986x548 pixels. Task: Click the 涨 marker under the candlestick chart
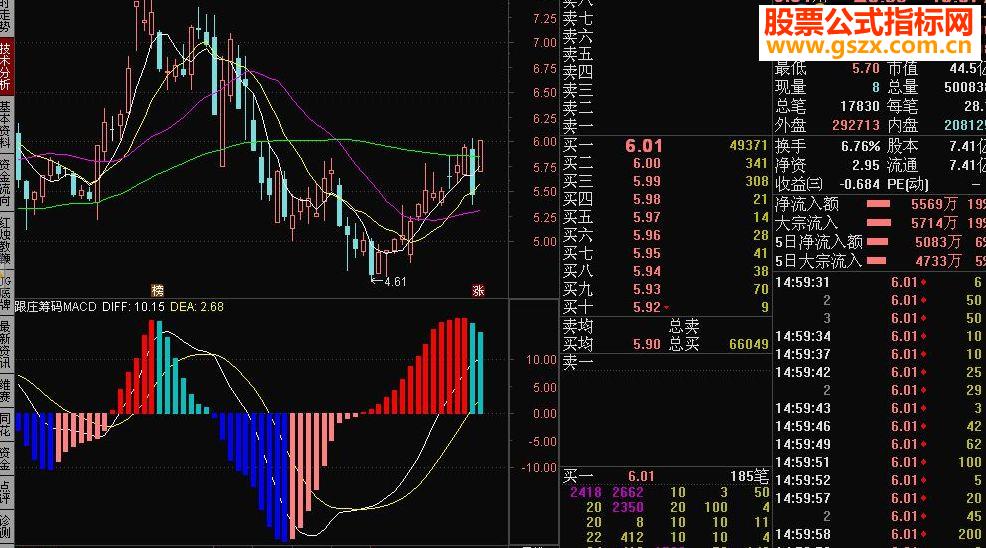[x=479, y=290]
